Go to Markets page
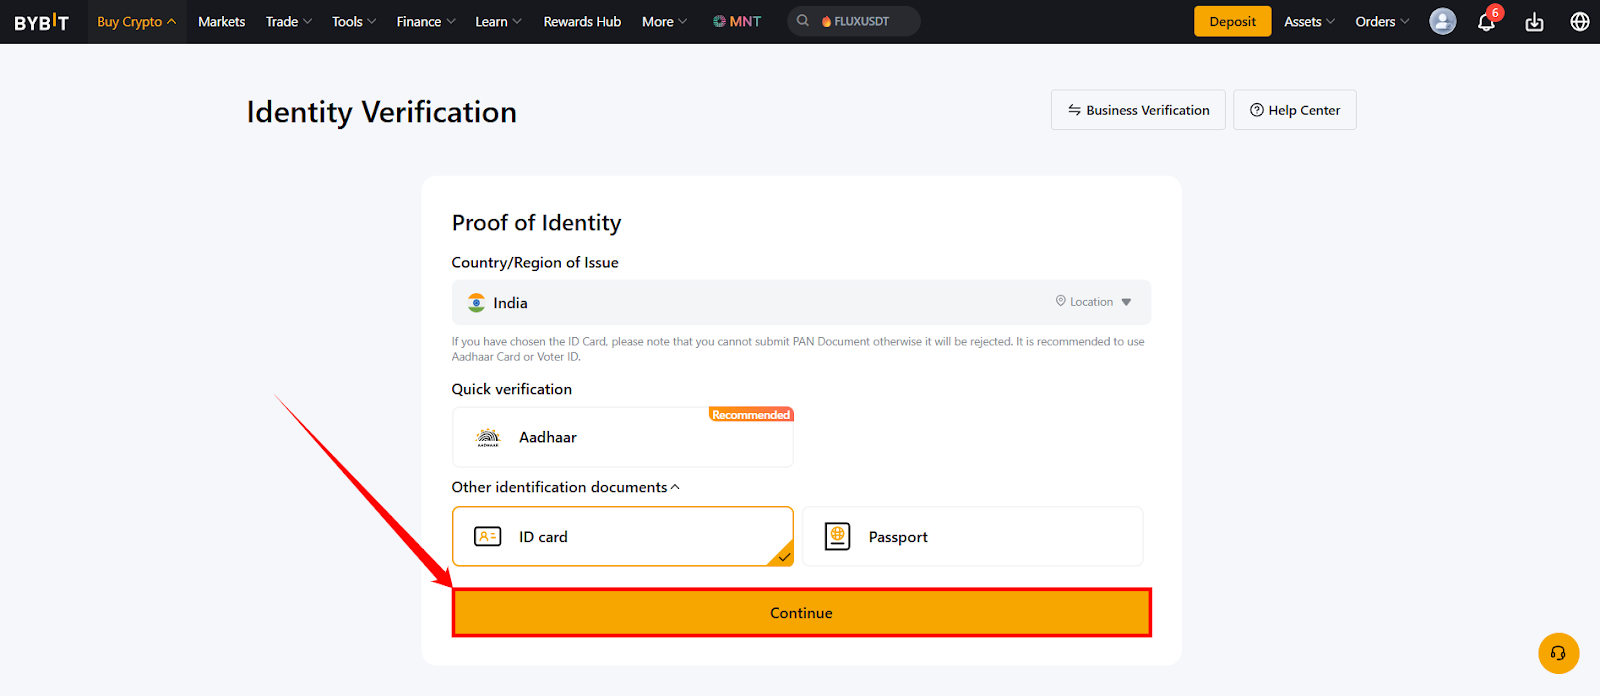Screen dimensions: 1600x696 pyautogui.click(x=221, y=22)
